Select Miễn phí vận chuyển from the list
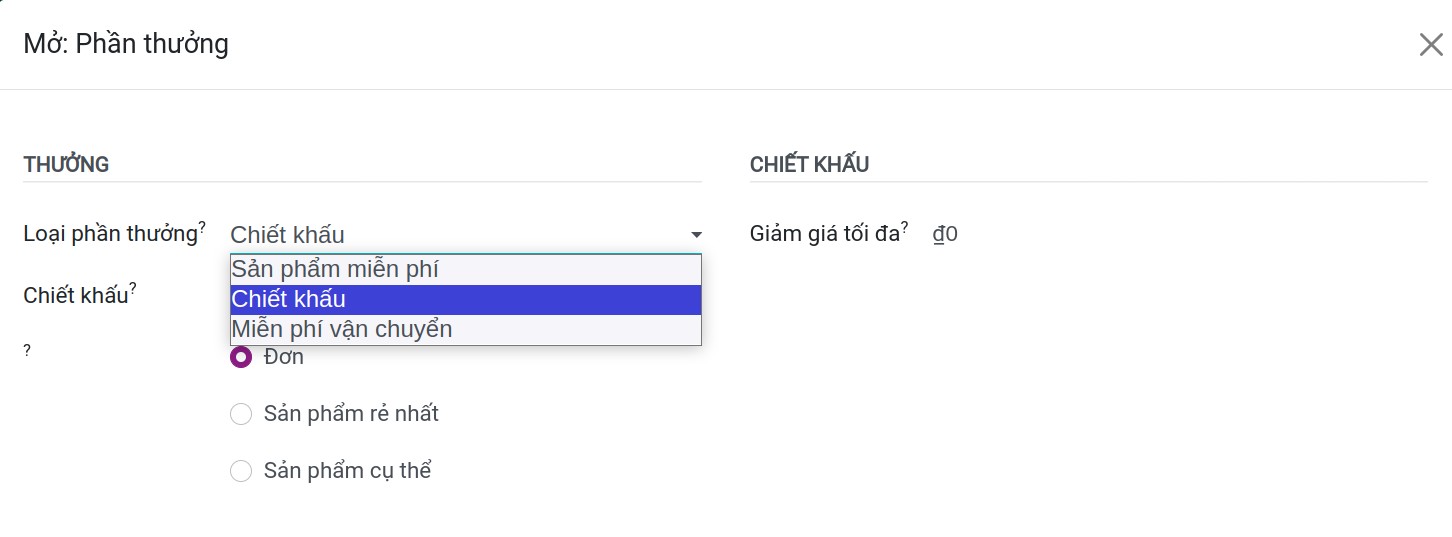 (466, 329)
